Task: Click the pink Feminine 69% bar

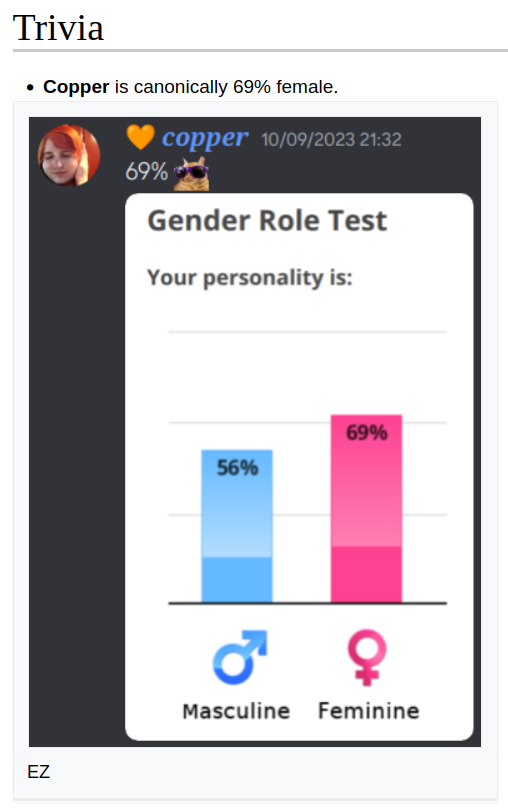Action: tap(366, 509)
